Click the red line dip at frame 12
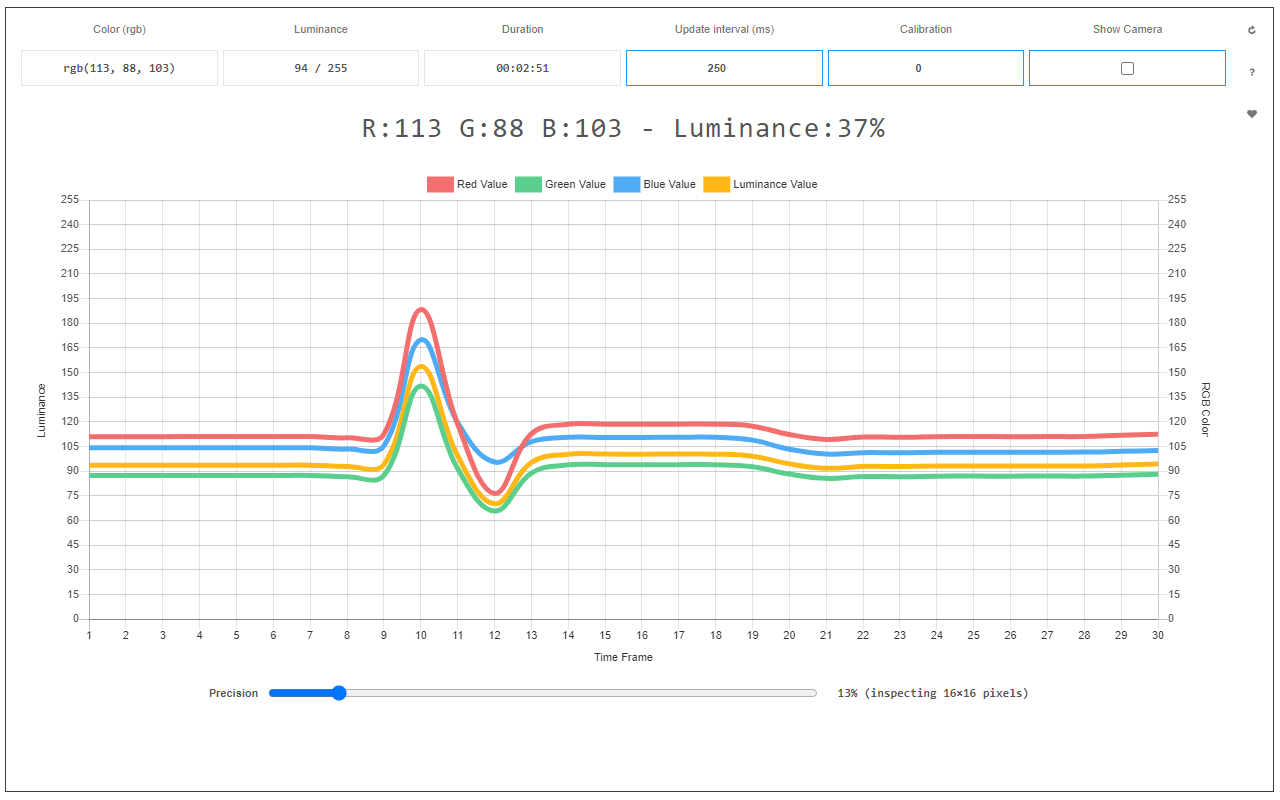The image size is (1280, 800). click(495, 493)
